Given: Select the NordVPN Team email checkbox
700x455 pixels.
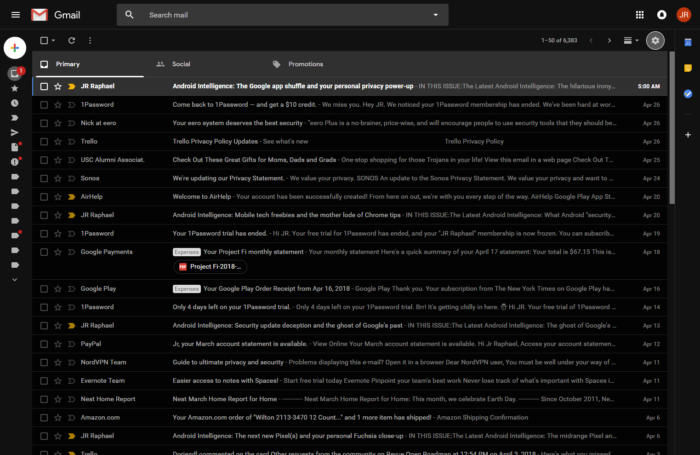Looking at the screenshot, I should point(44,363).
